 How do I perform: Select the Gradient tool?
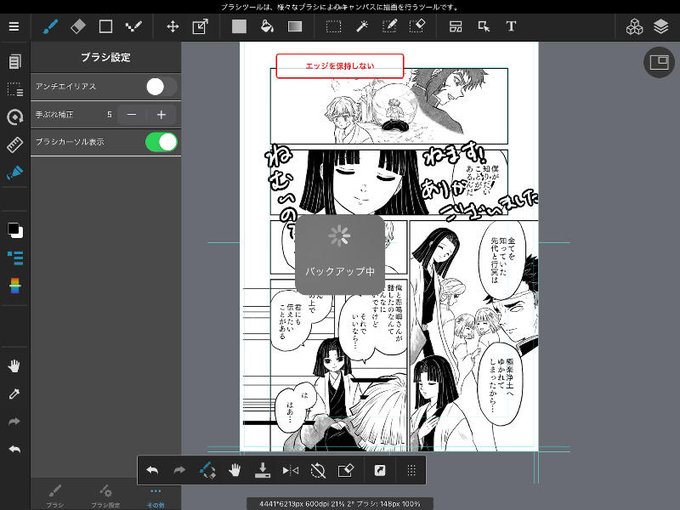pos(295,26)
